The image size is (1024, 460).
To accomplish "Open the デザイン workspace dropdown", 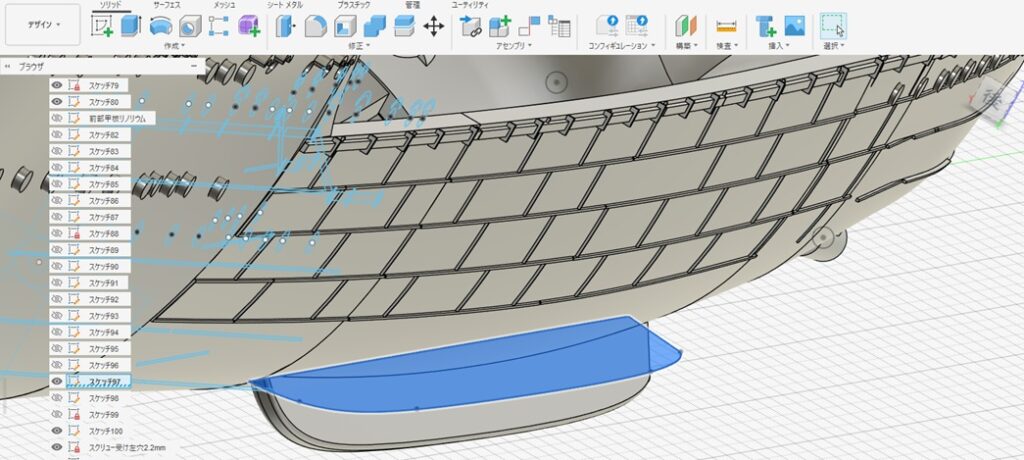I will pos(42,24).
